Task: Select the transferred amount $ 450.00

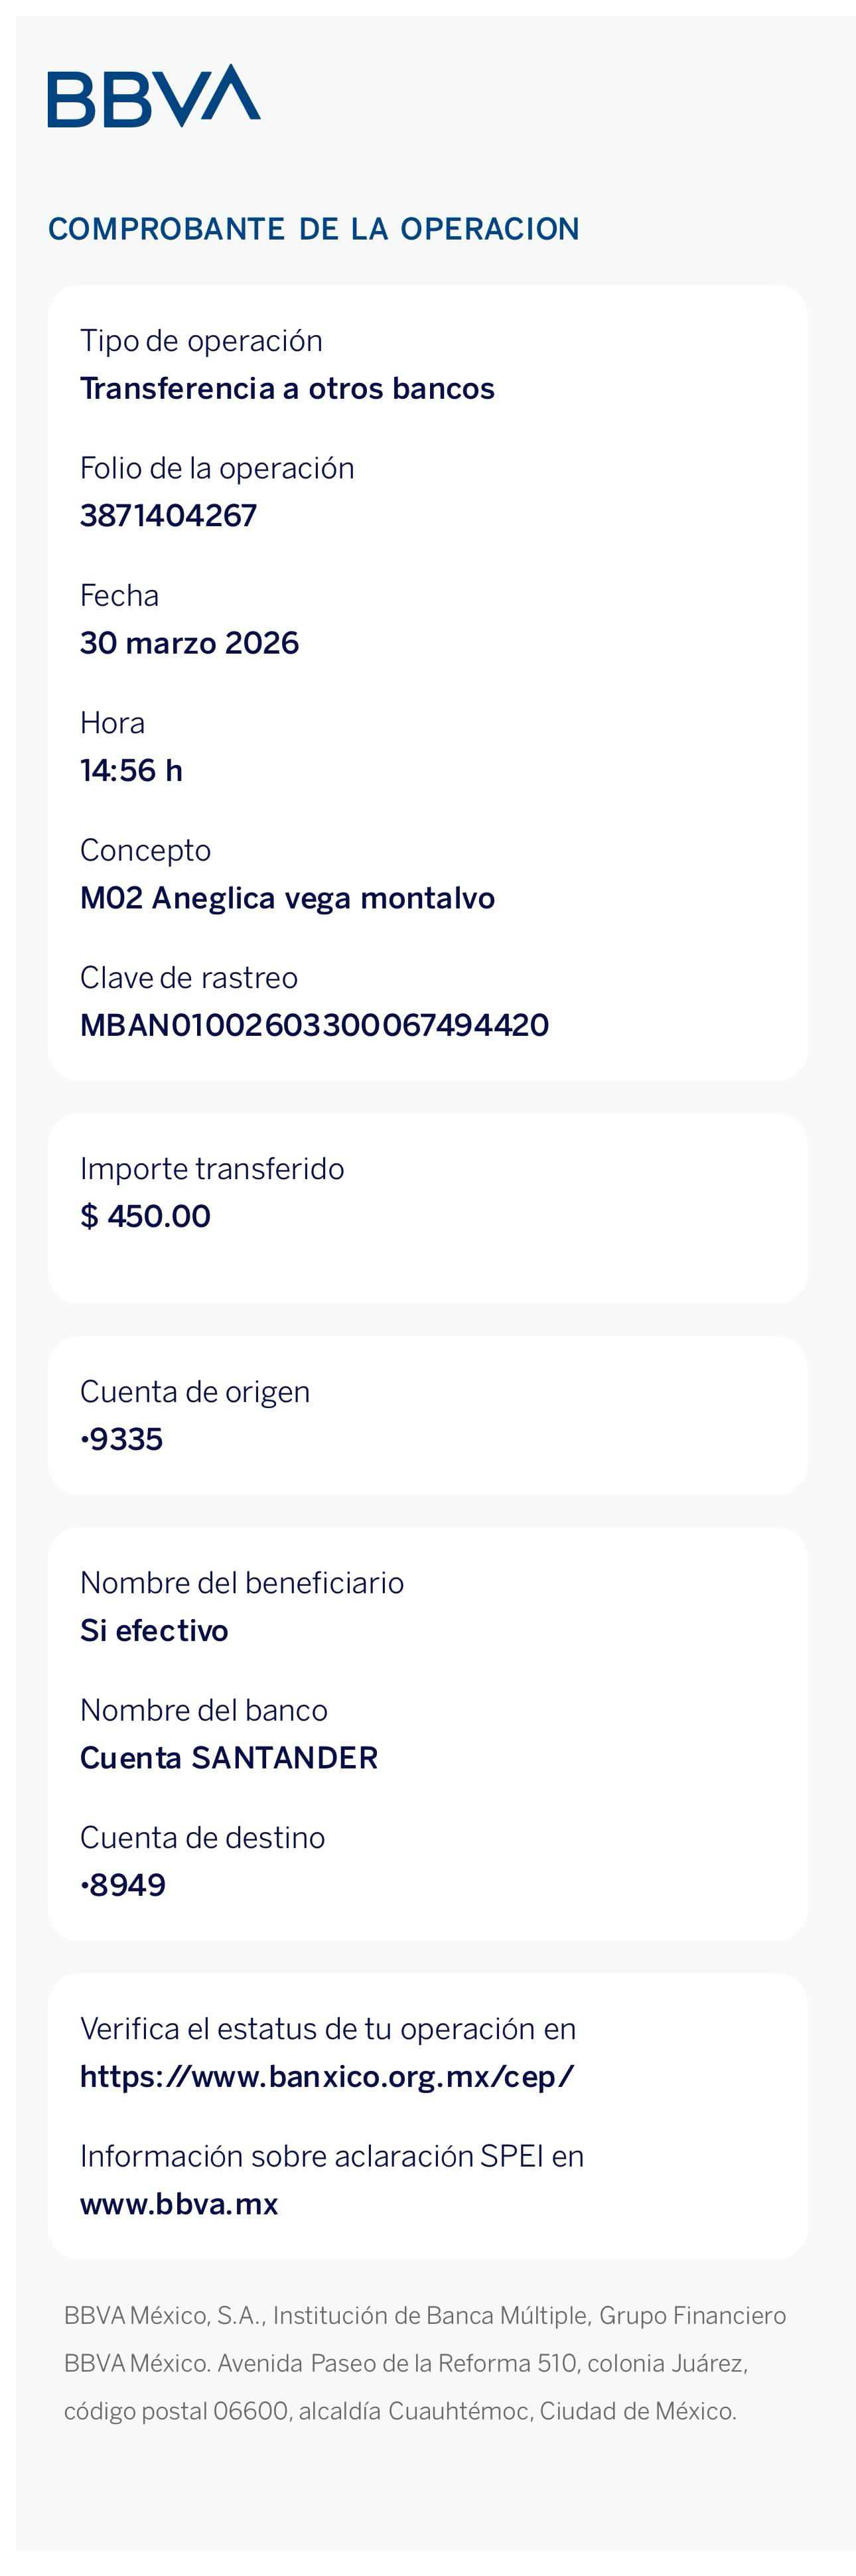Action: [145, 1216]
